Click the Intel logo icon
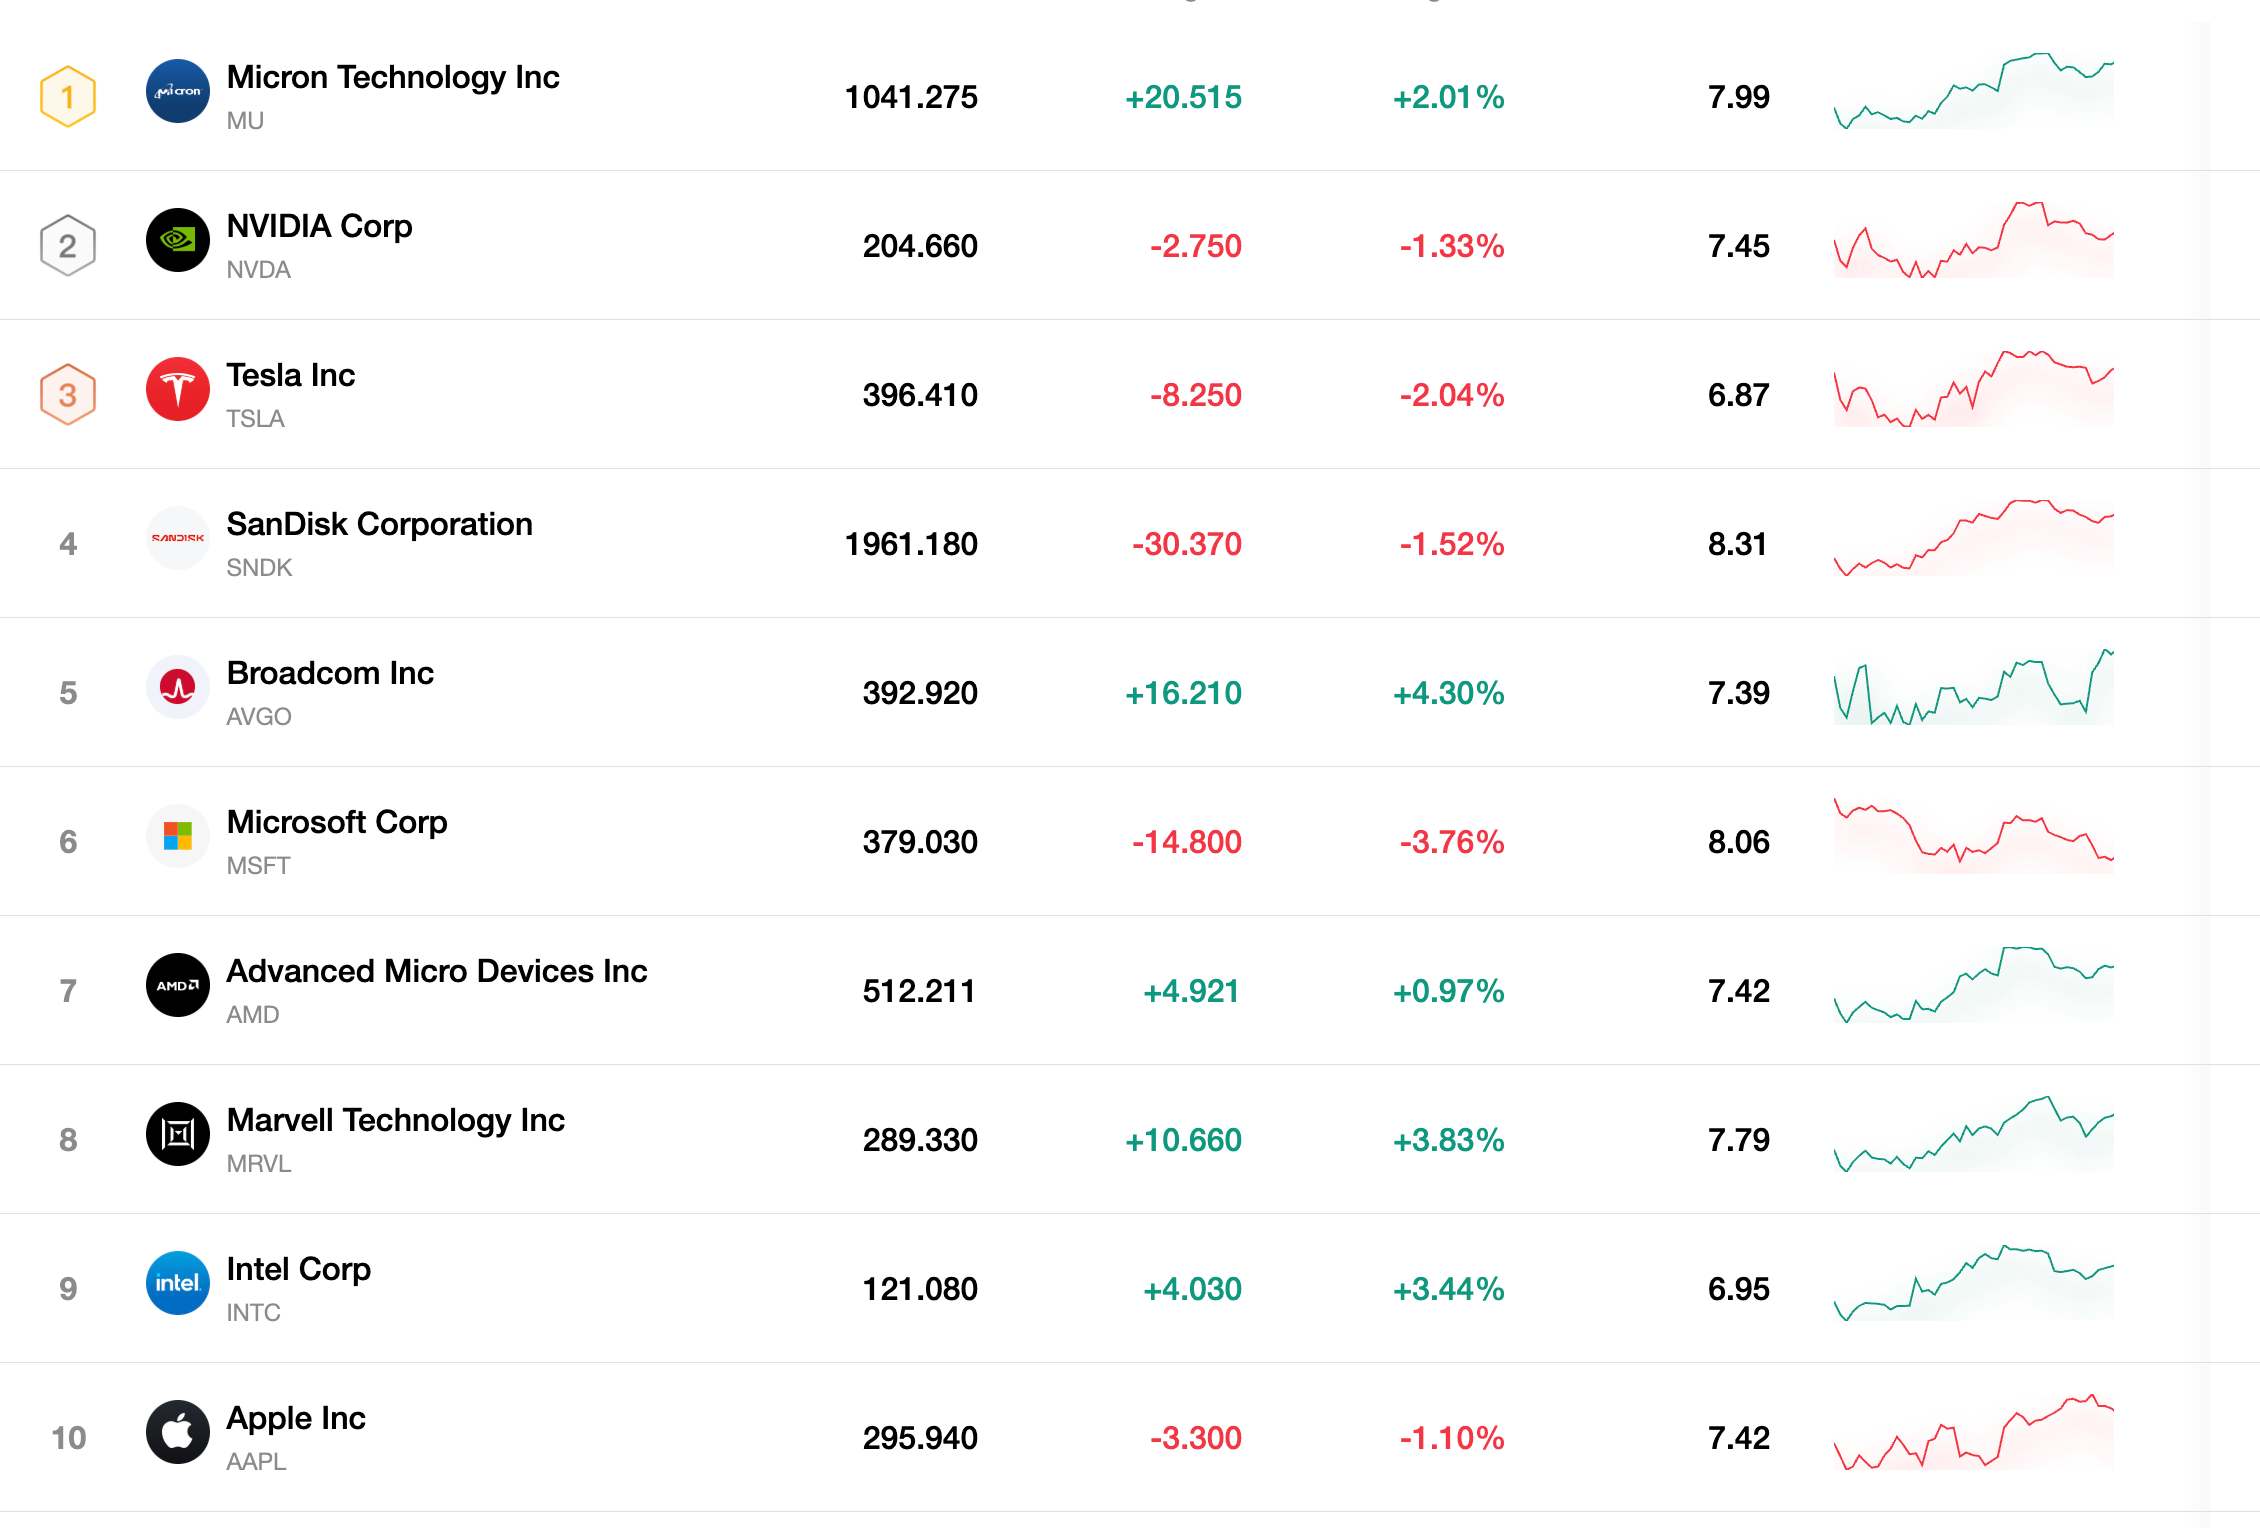The width and height of the screenshot is (2260, 1528). [178, 1283]
